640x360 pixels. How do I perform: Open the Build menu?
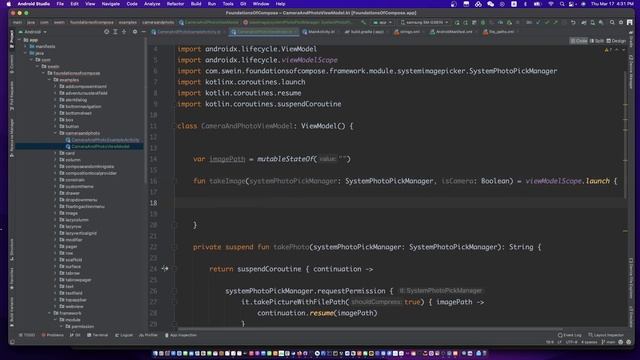click(196, 4)
